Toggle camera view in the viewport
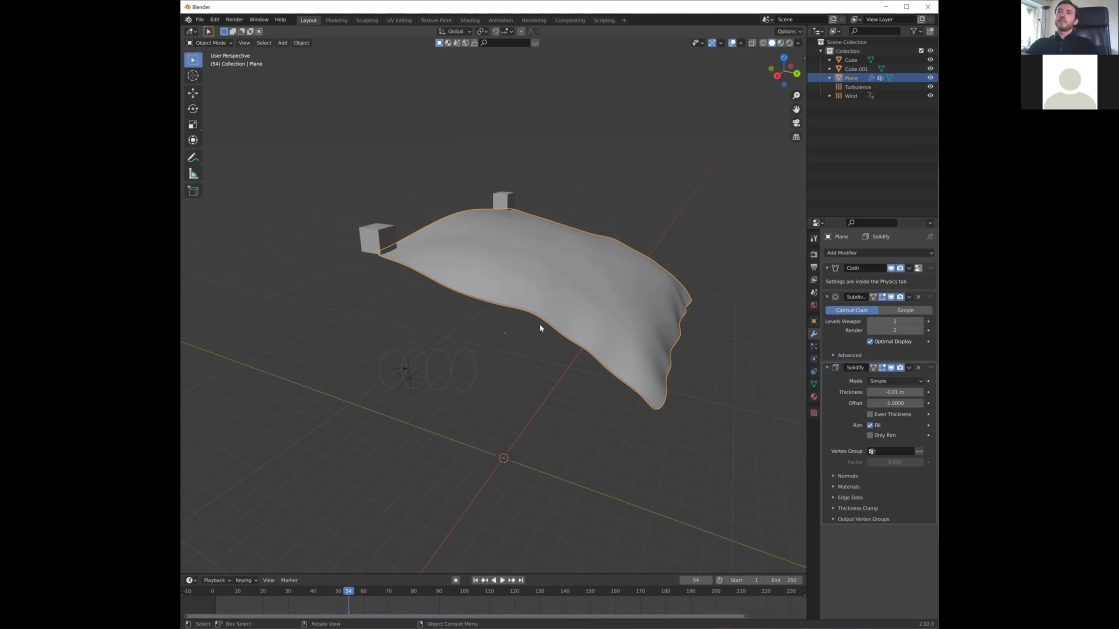The height and width of the screenshot is (629, 1119). click(796, 123)
